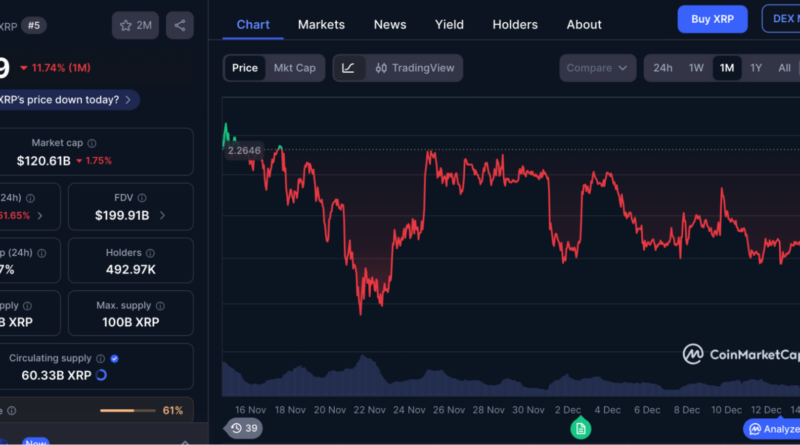800x445 pixels.
Task: Add XRP to watchlist with star button
Action: [x=135, y=25]
